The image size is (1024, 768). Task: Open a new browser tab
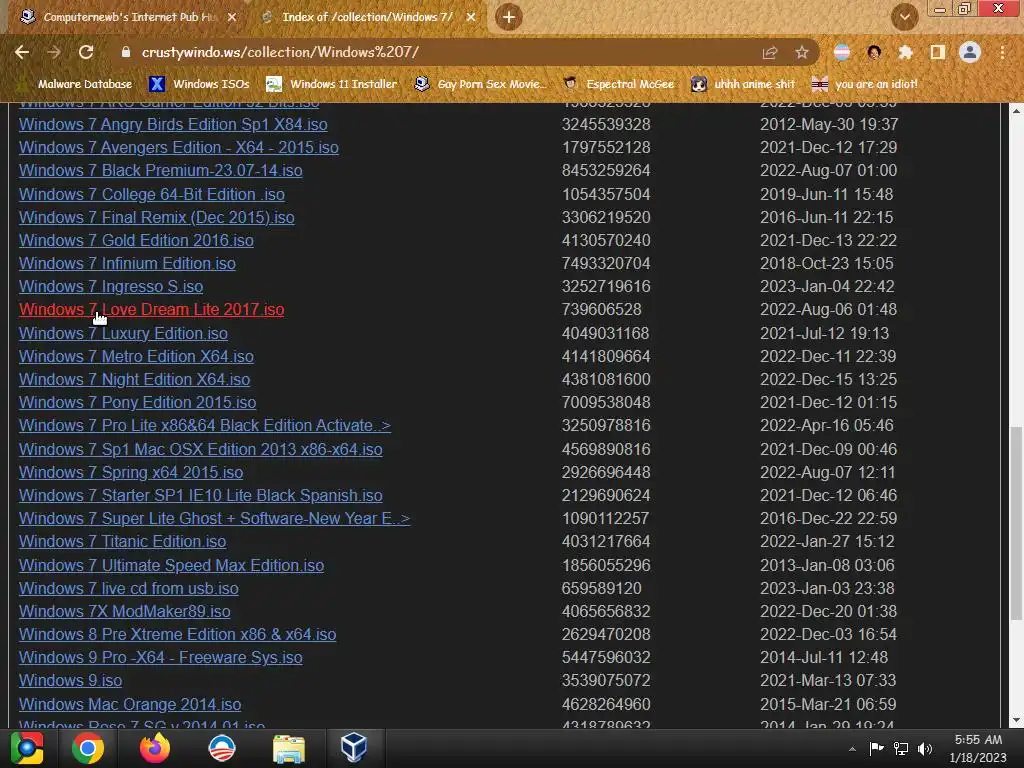509,17
